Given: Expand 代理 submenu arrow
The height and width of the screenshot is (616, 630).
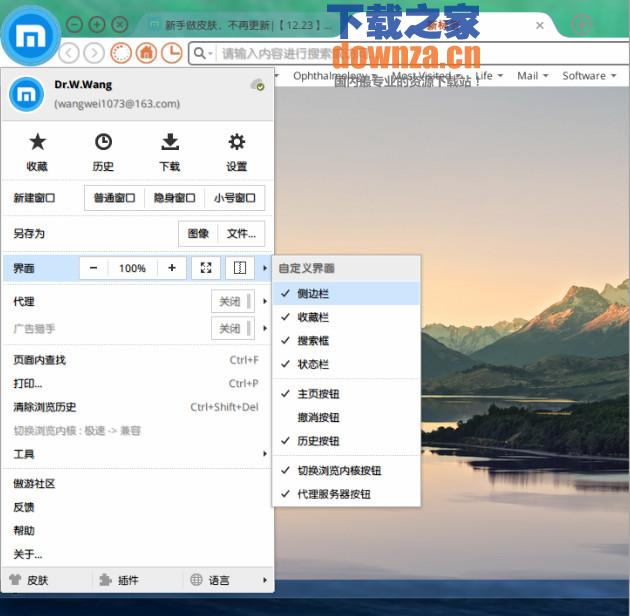Looking at the screenshot, I should pyautogui.click(x=264, y=301).
